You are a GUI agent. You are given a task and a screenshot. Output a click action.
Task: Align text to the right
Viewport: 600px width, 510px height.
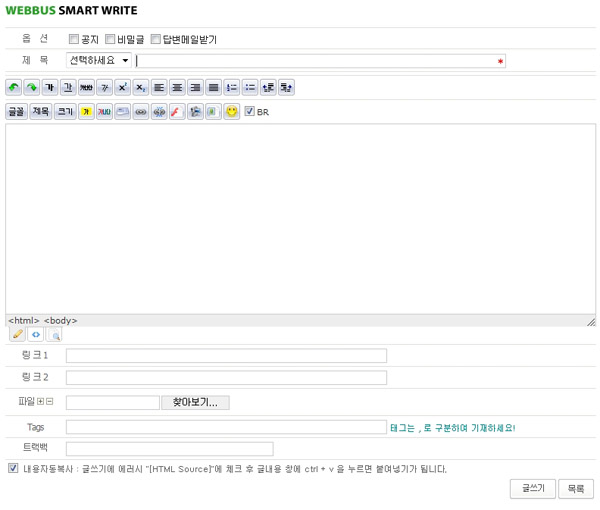195,88
